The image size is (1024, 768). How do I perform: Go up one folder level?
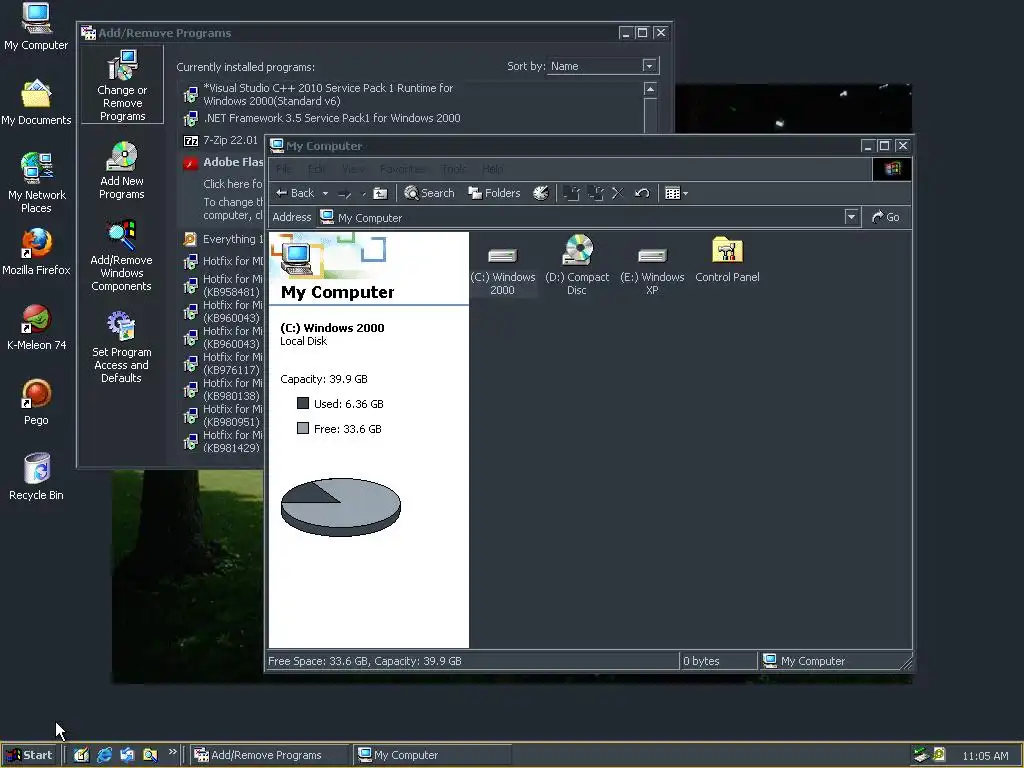tap(380, 193)
